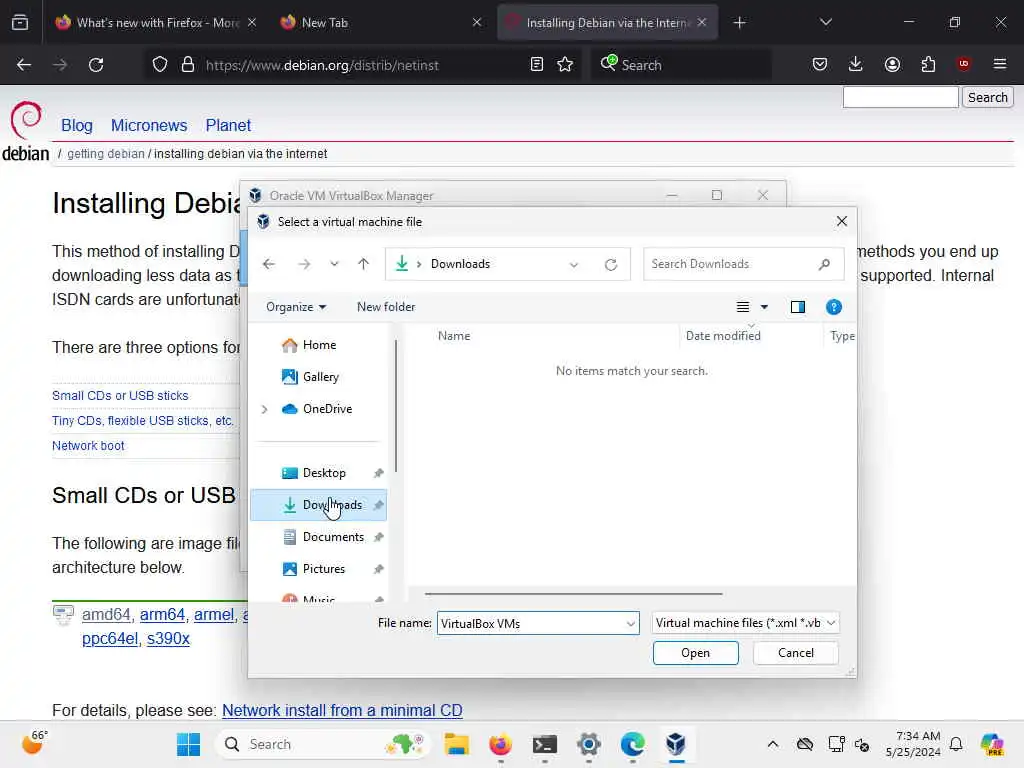Click the up-one-level arrow in file dialog
The height and width of the screenshot is (768, 1024).
pyautogui.click(x=363, y=264)
